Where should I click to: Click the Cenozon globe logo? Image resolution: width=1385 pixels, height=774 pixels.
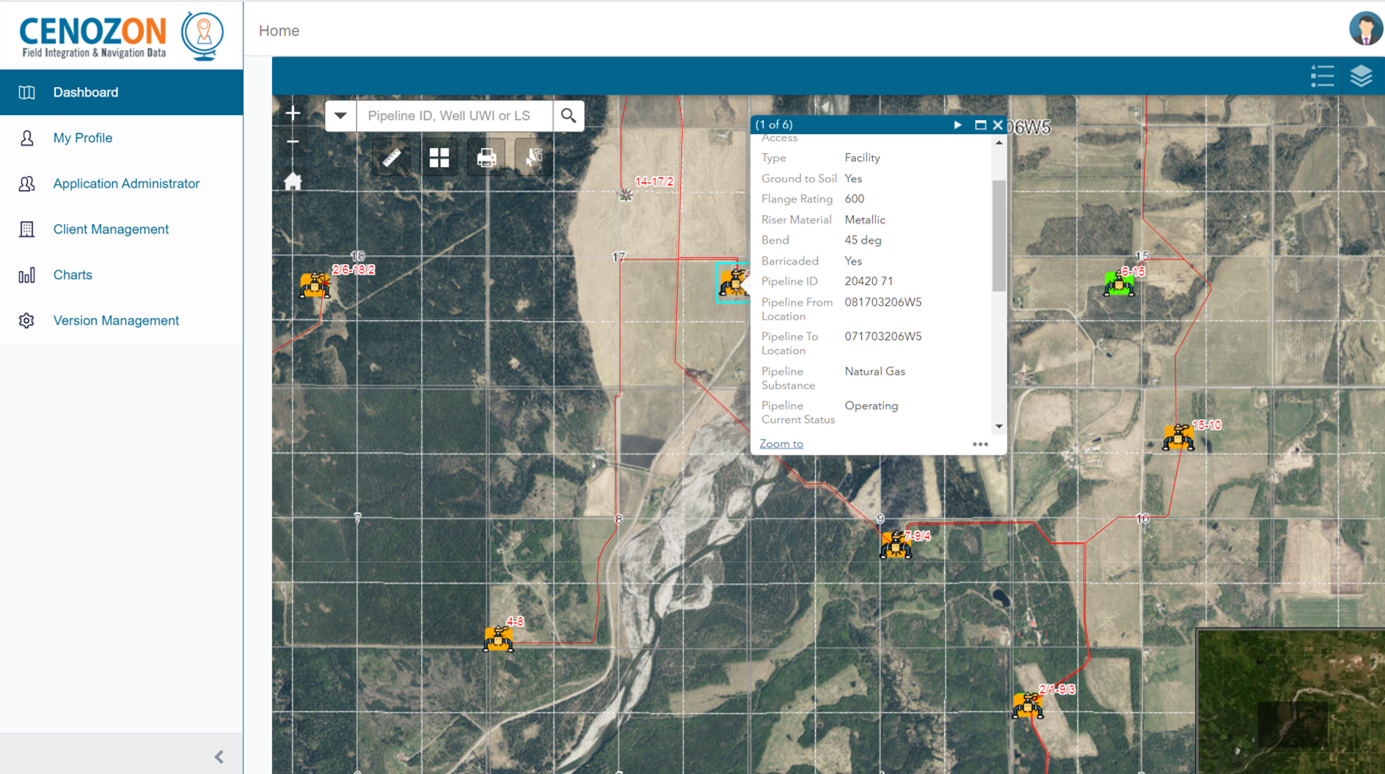(202, 35)
